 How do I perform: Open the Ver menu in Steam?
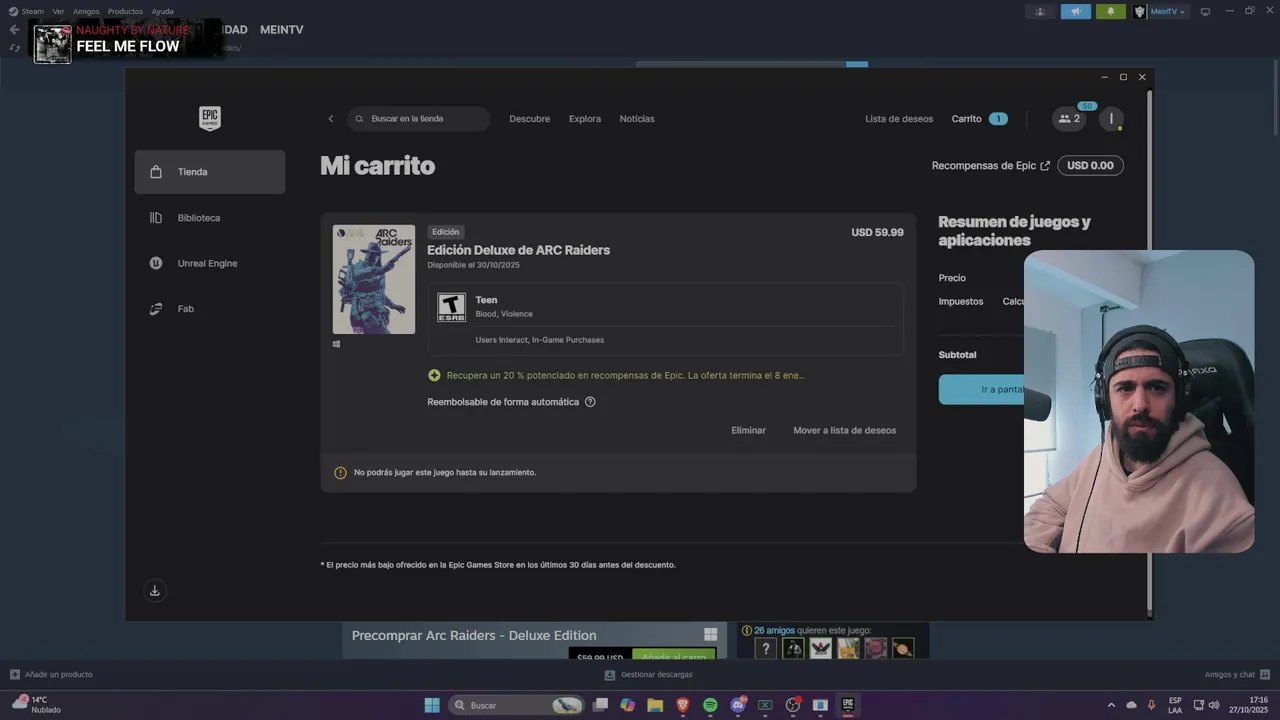58,11
